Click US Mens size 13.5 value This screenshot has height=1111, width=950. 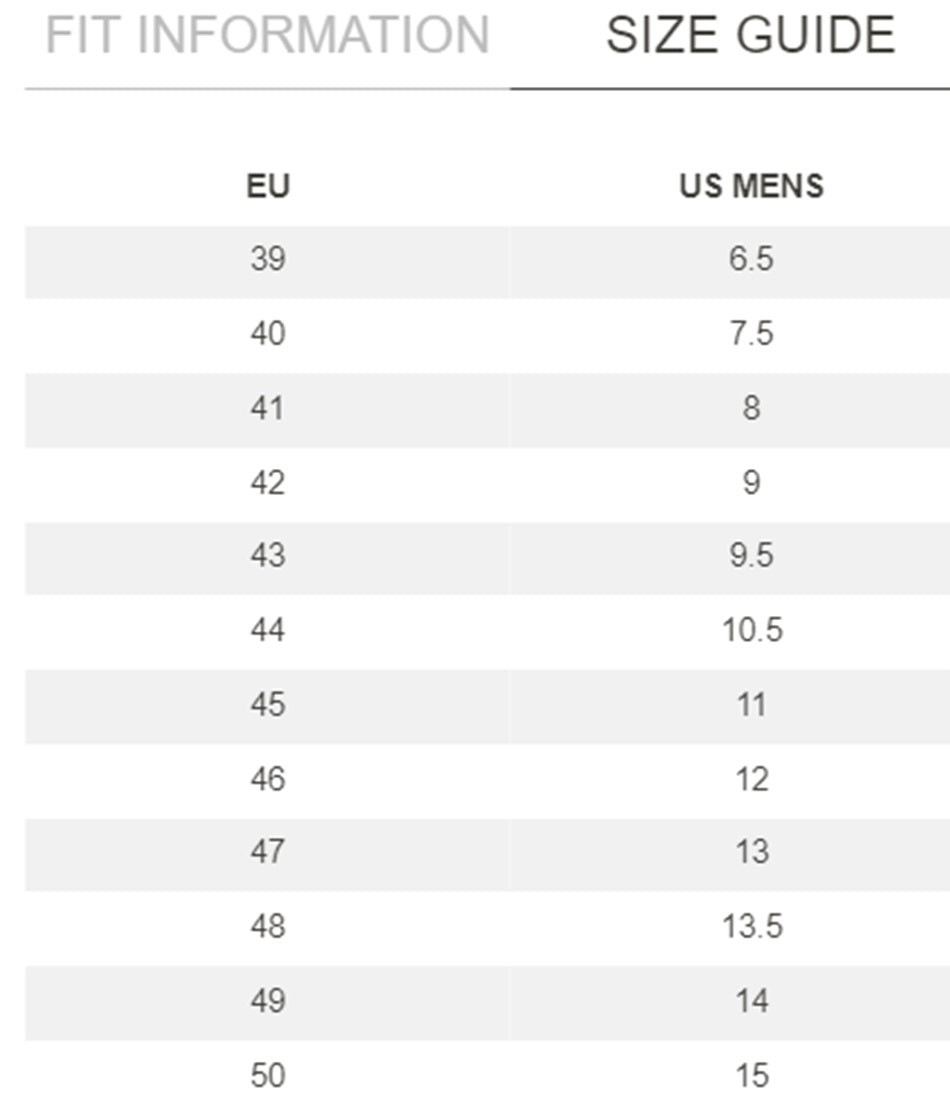752,927
